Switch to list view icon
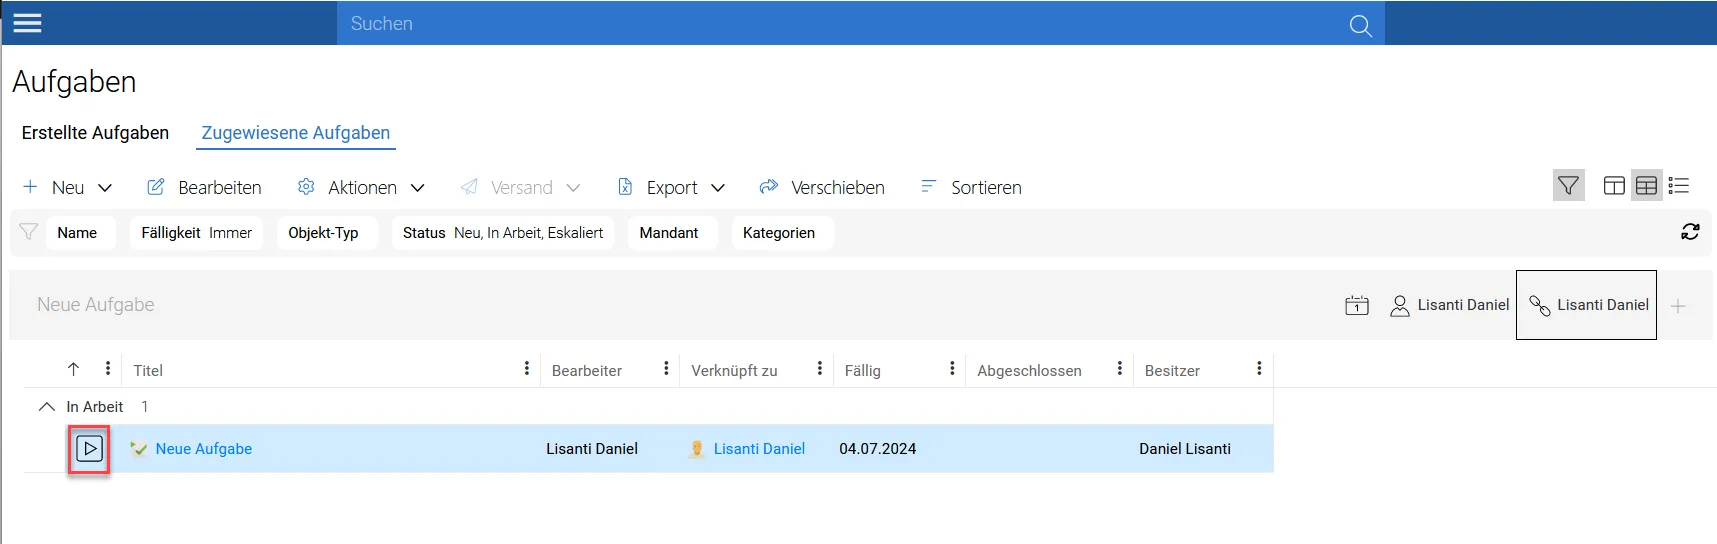 pyautogui.click(x=1679, y=186)
